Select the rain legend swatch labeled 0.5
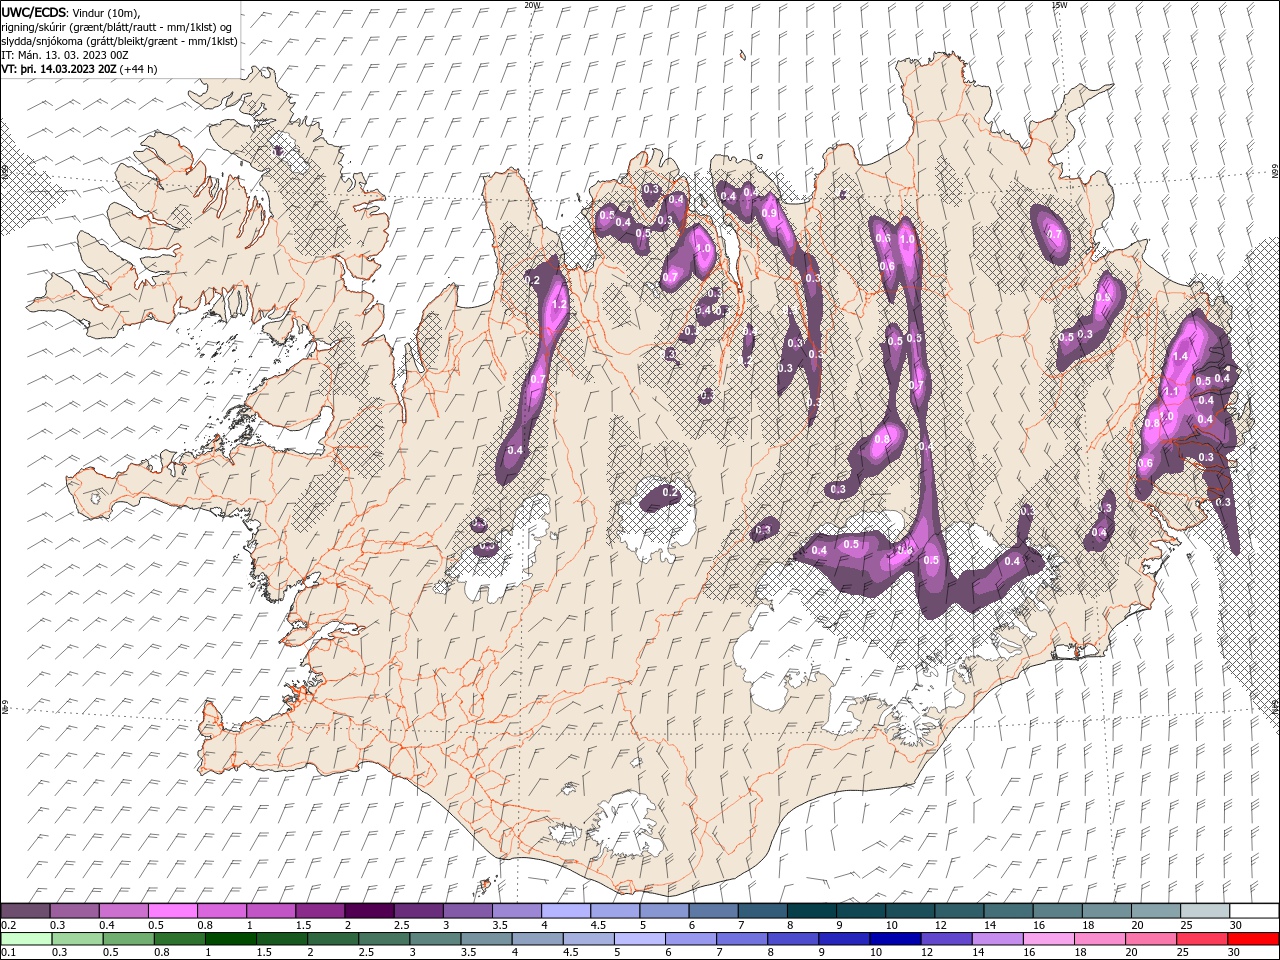 [x=128, y=939]
